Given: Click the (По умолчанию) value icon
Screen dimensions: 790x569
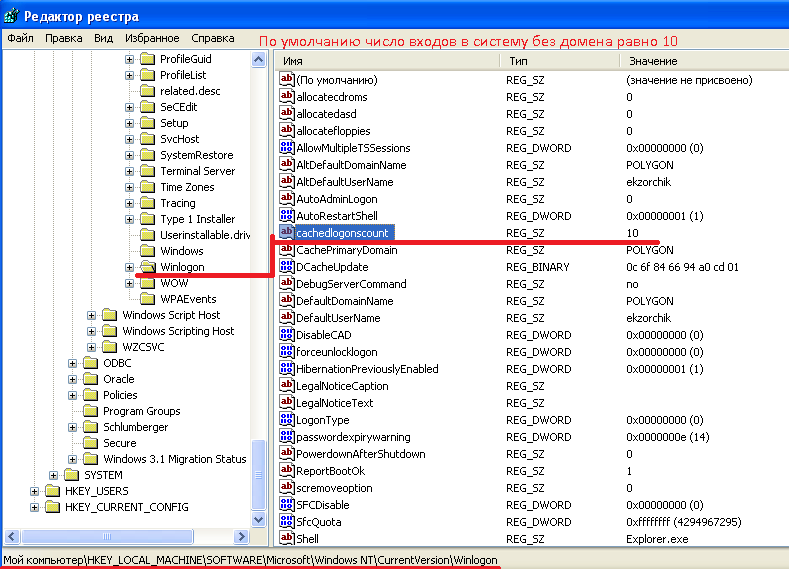Looking at the screenshot, I should click(287, 79).
